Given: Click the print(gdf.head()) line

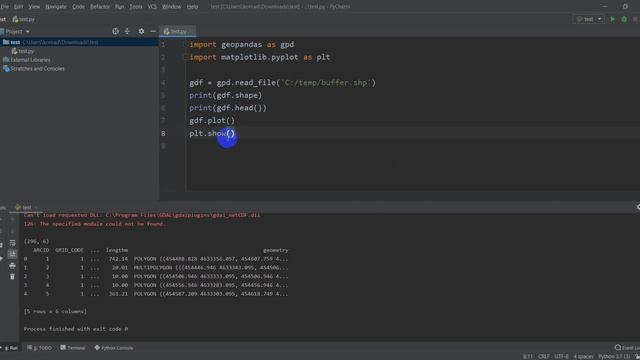Looking at the screenshot, I should coord(228,108).
